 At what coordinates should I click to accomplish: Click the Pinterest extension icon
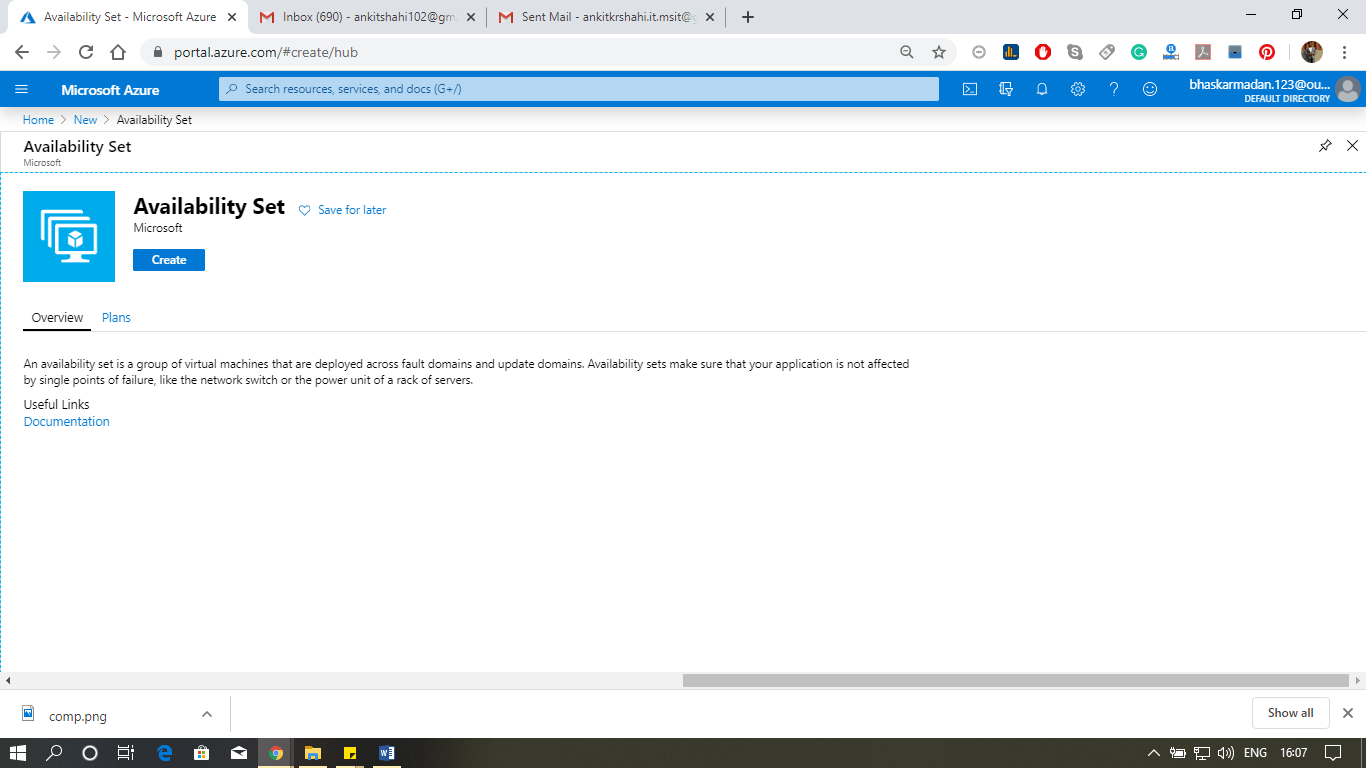(1267, 52)
